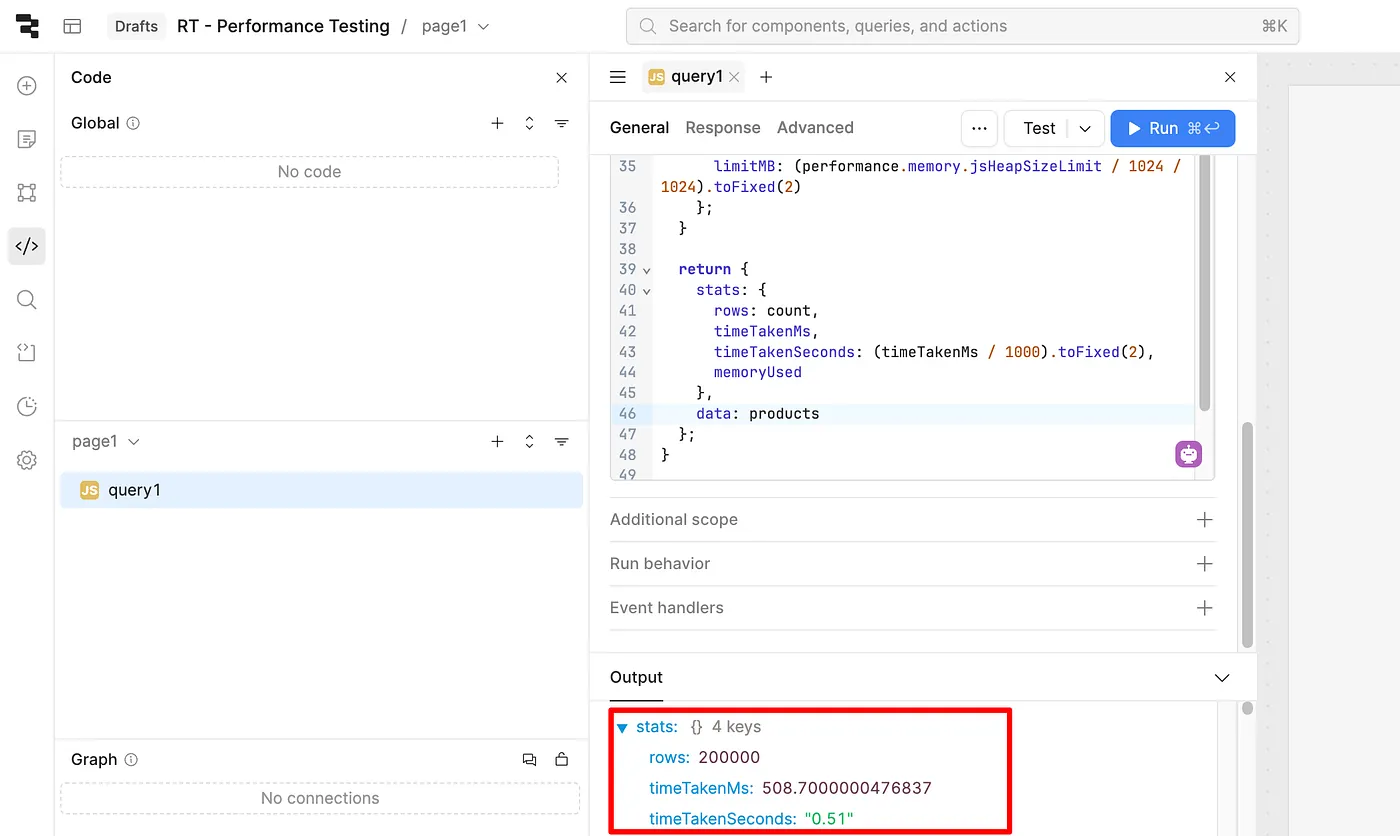Click the Add component plus icon in sidebar
This screenshot has width=1400, height=836.
pyautogui.click(x=27, y=86)
